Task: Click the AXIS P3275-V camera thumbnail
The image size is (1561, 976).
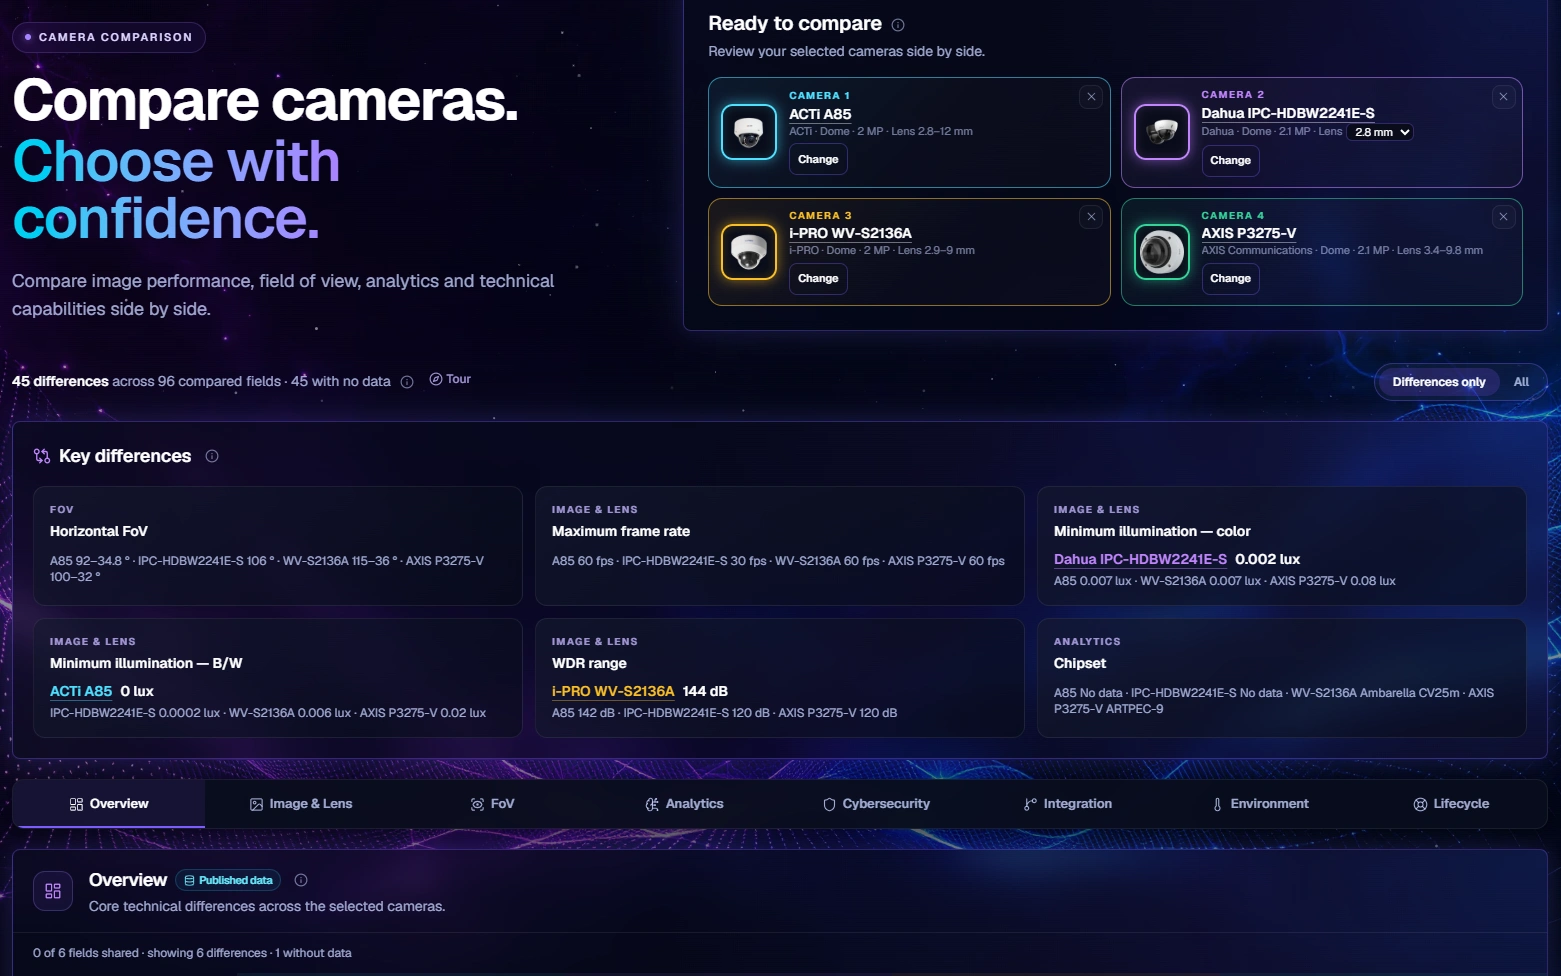Action: click(1162, 252)
